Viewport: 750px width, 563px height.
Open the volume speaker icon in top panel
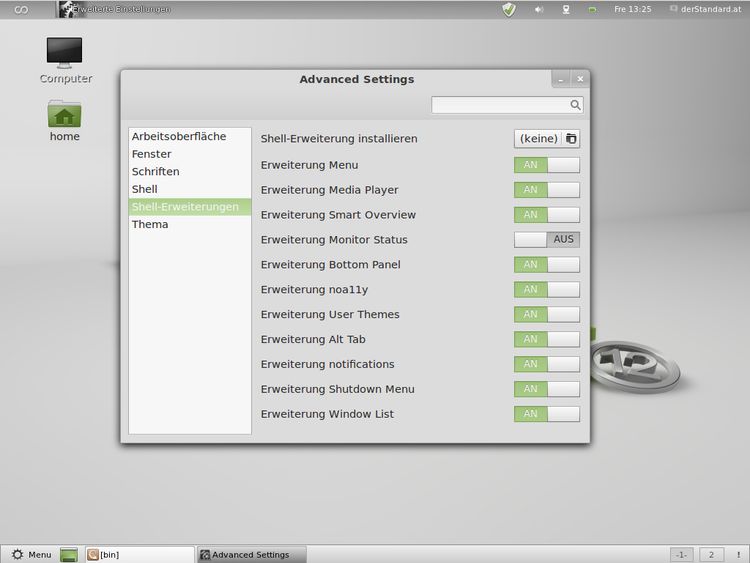pos(539,9)
